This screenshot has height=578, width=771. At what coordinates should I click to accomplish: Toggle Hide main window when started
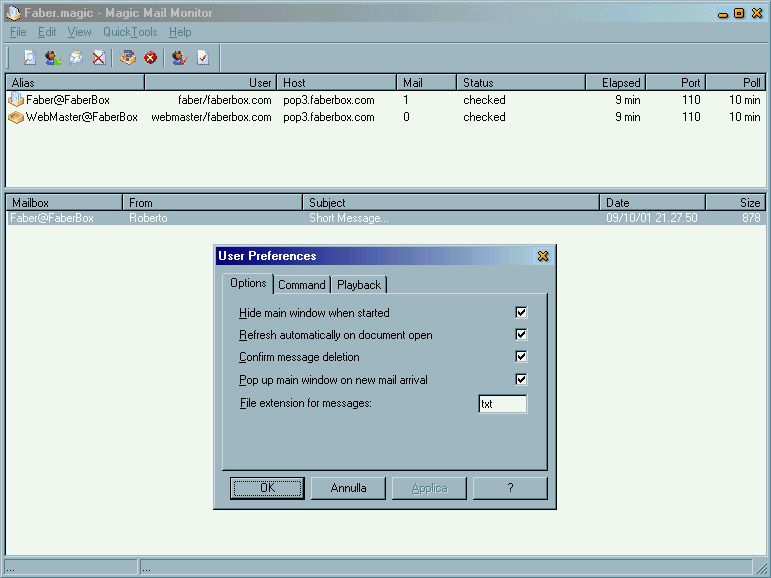click(521, 313)
